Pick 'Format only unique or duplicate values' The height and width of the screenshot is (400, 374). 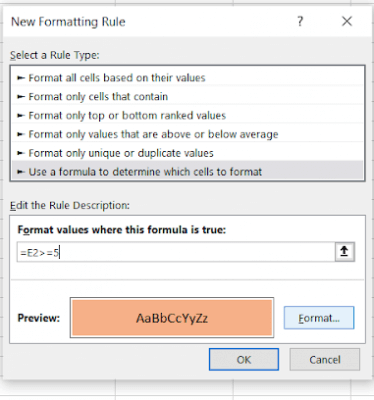coord(187,153)
